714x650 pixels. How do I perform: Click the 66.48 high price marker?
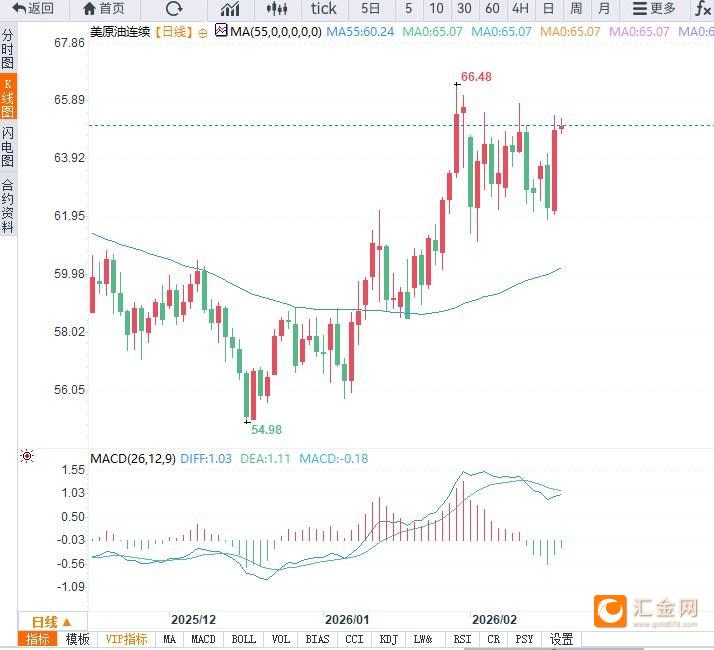(475, 77)
